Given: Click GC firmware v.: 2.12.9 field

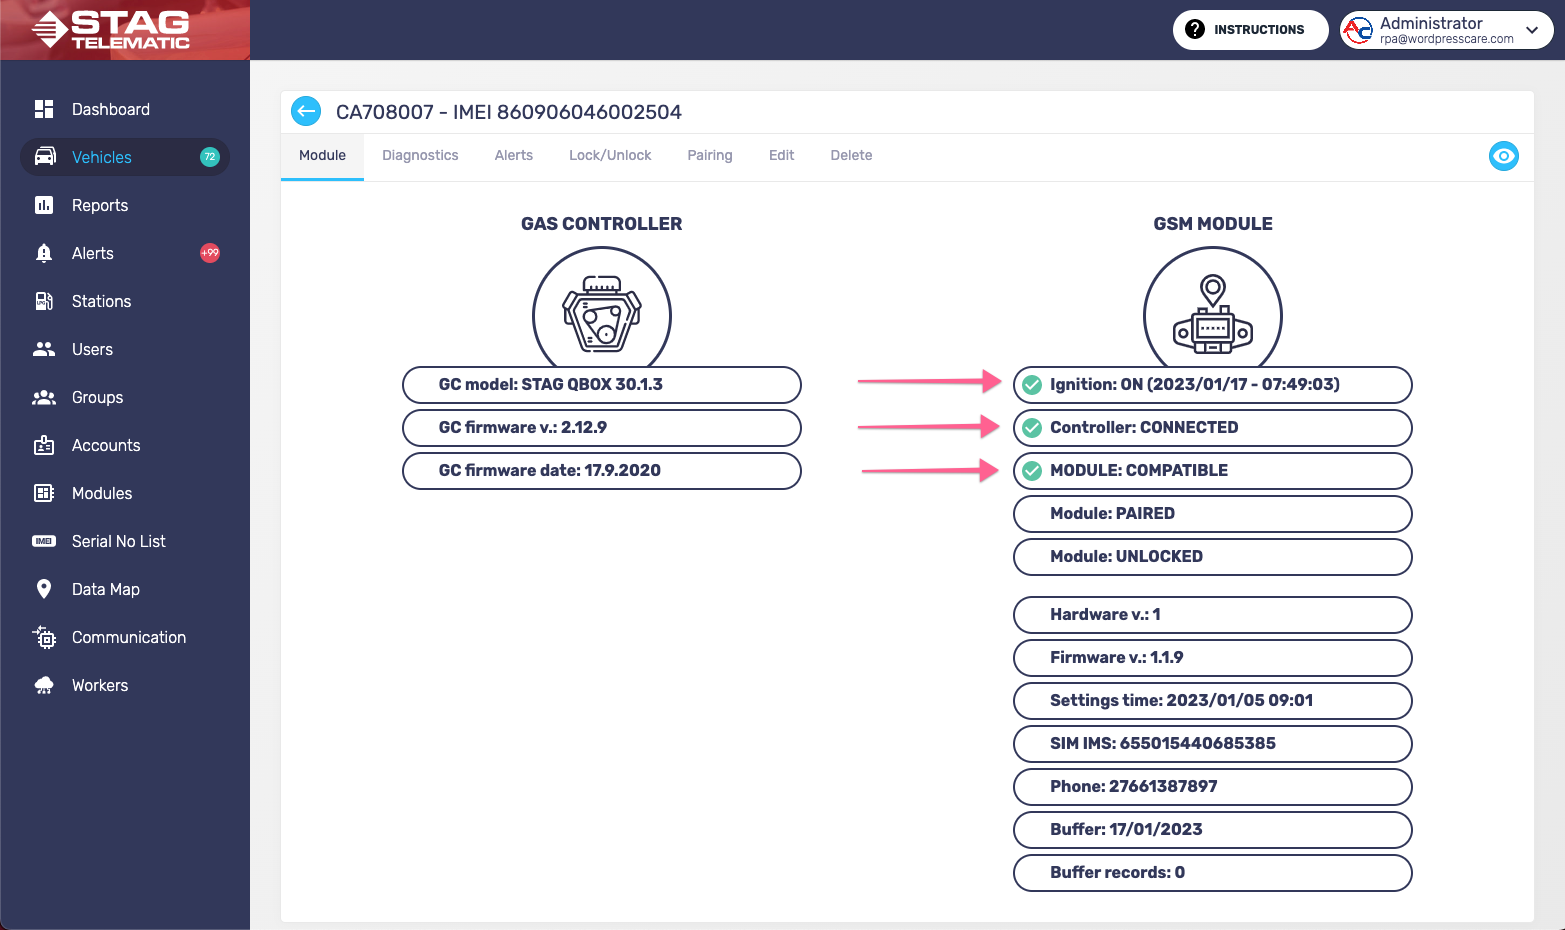Looking at the screenshot, I should [x=602, y=428].
